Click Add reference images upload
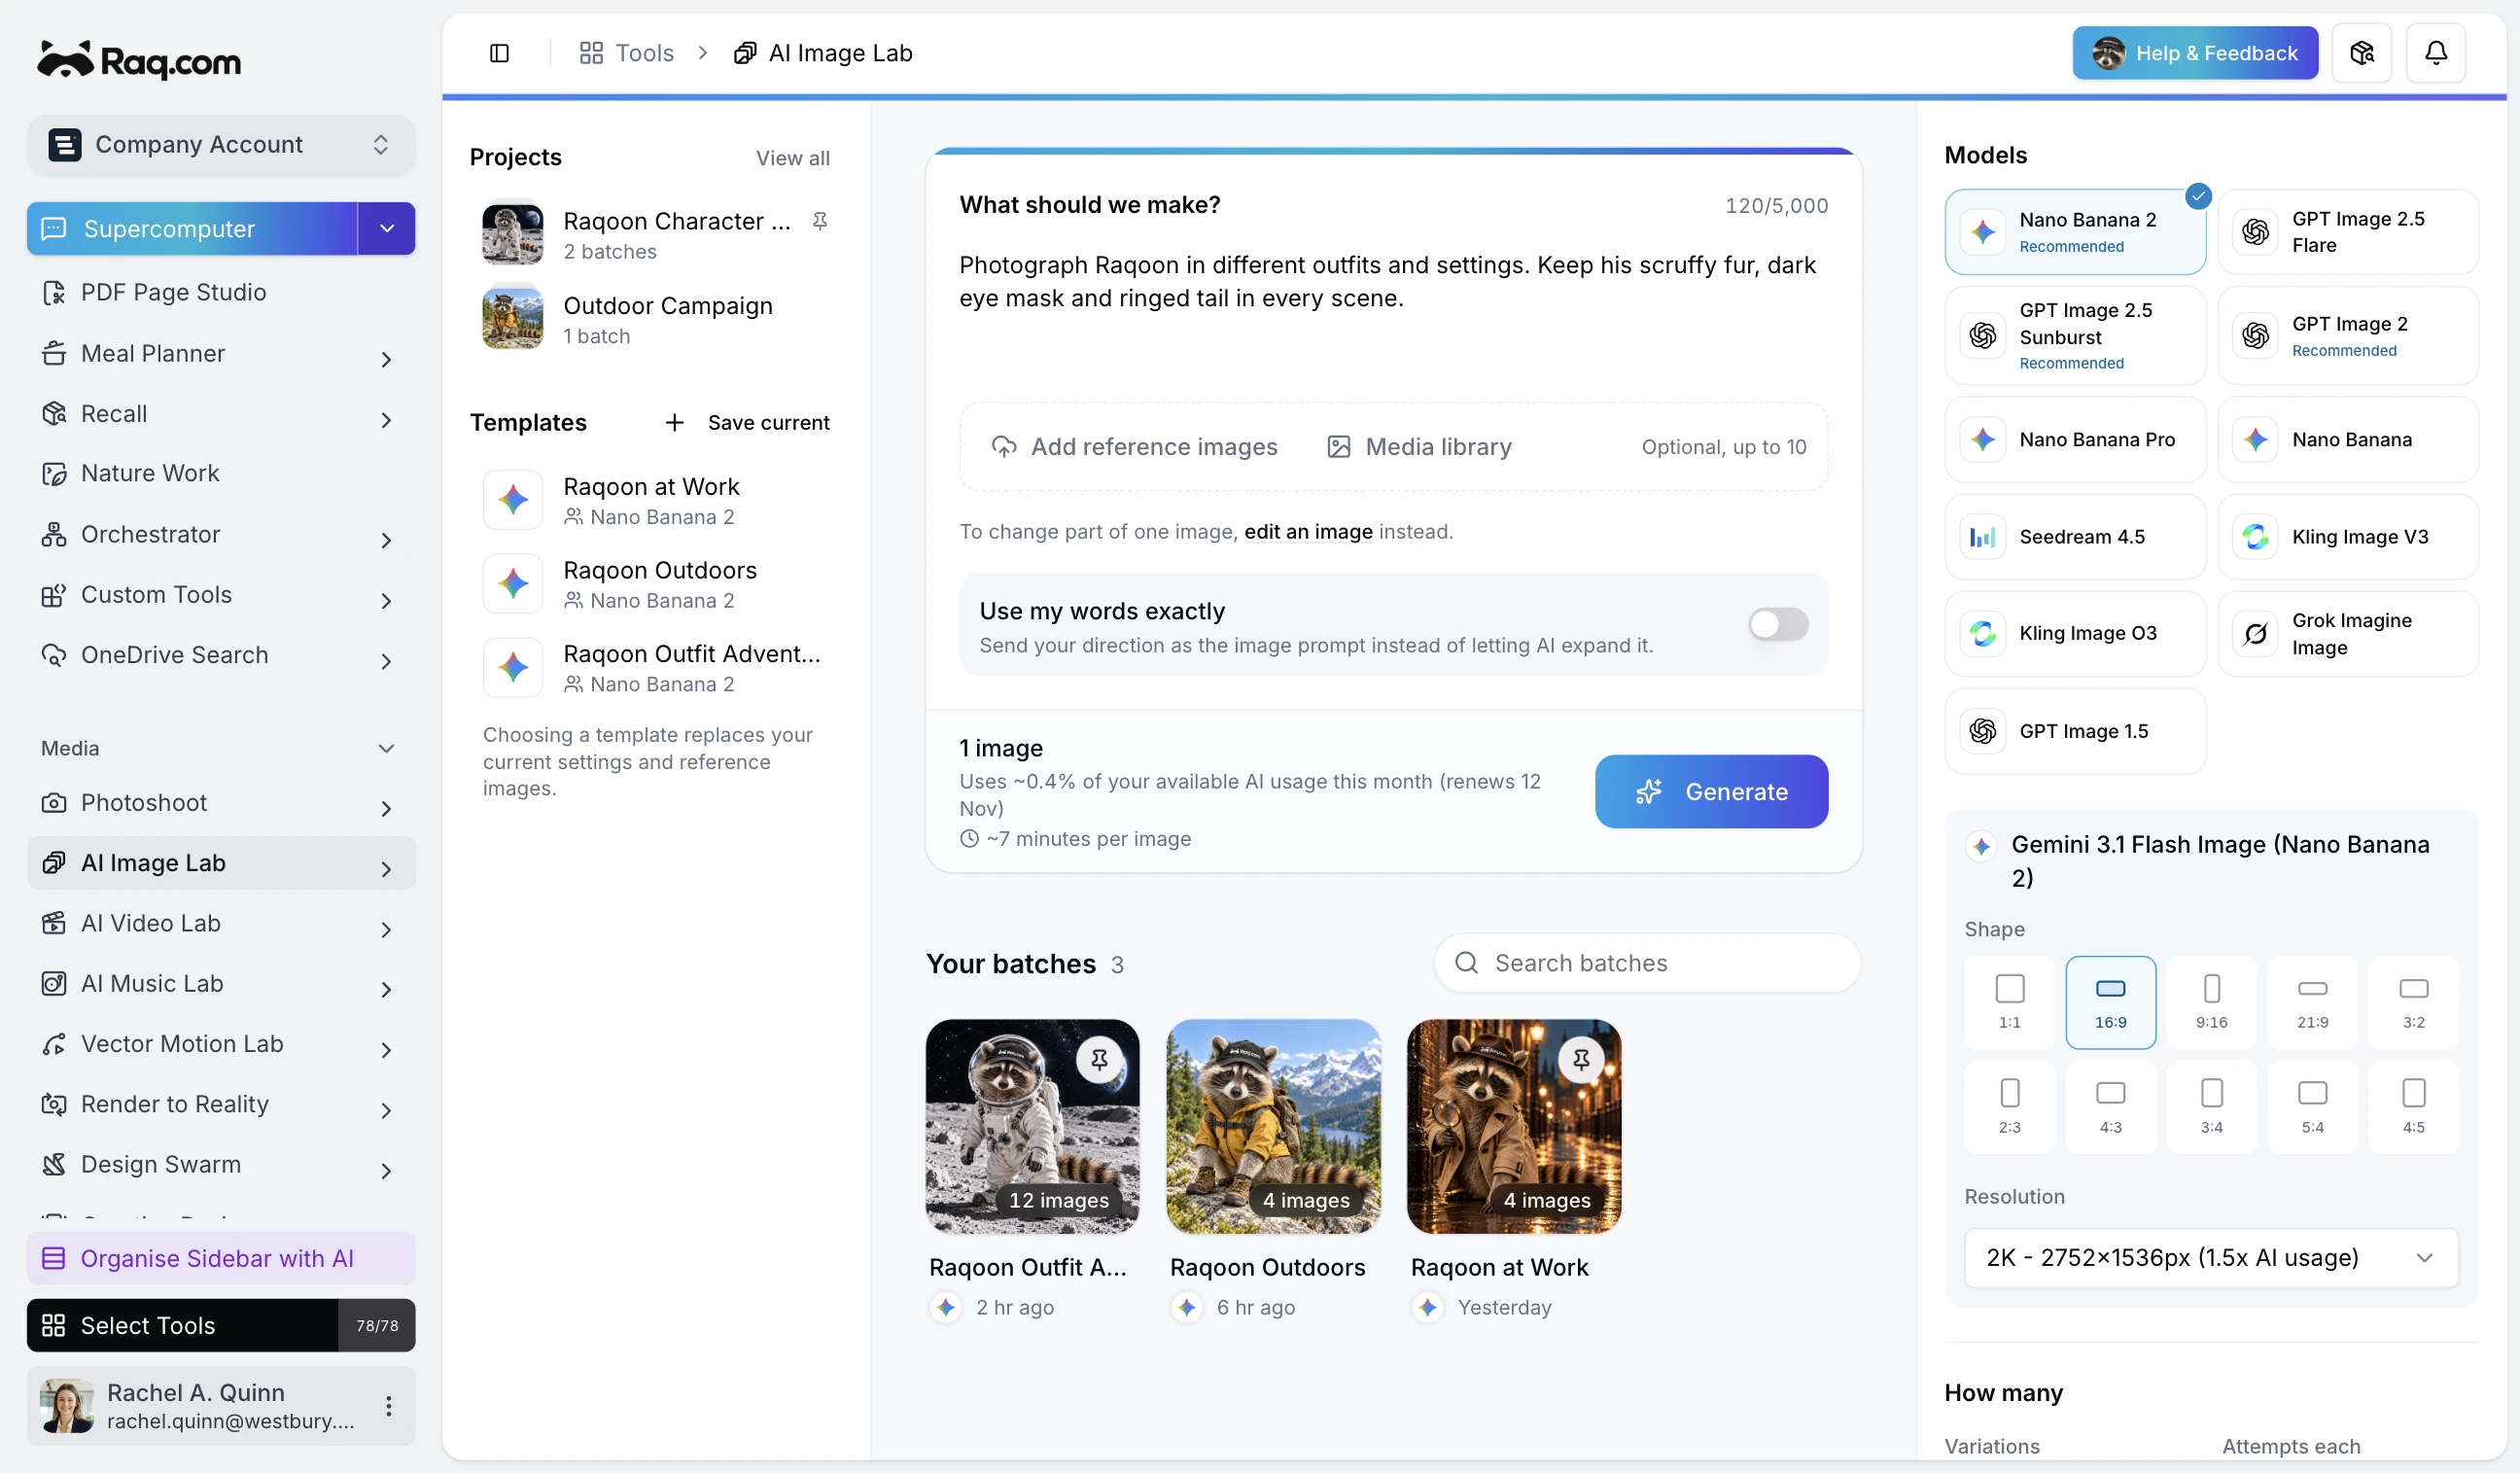The image size is (2520, 1473). [x=1134, y=447]
